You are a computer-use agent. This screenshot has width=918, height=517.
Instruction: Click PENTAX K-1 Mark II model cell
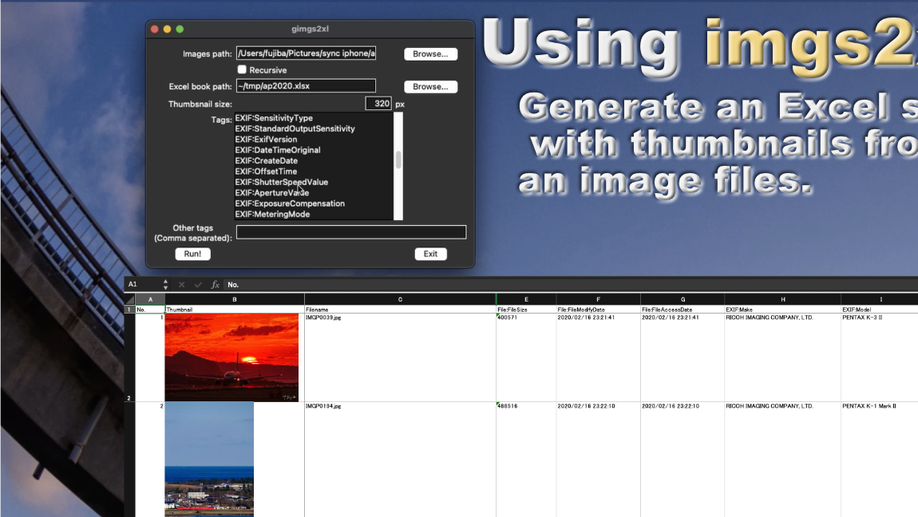click(880, 460)
